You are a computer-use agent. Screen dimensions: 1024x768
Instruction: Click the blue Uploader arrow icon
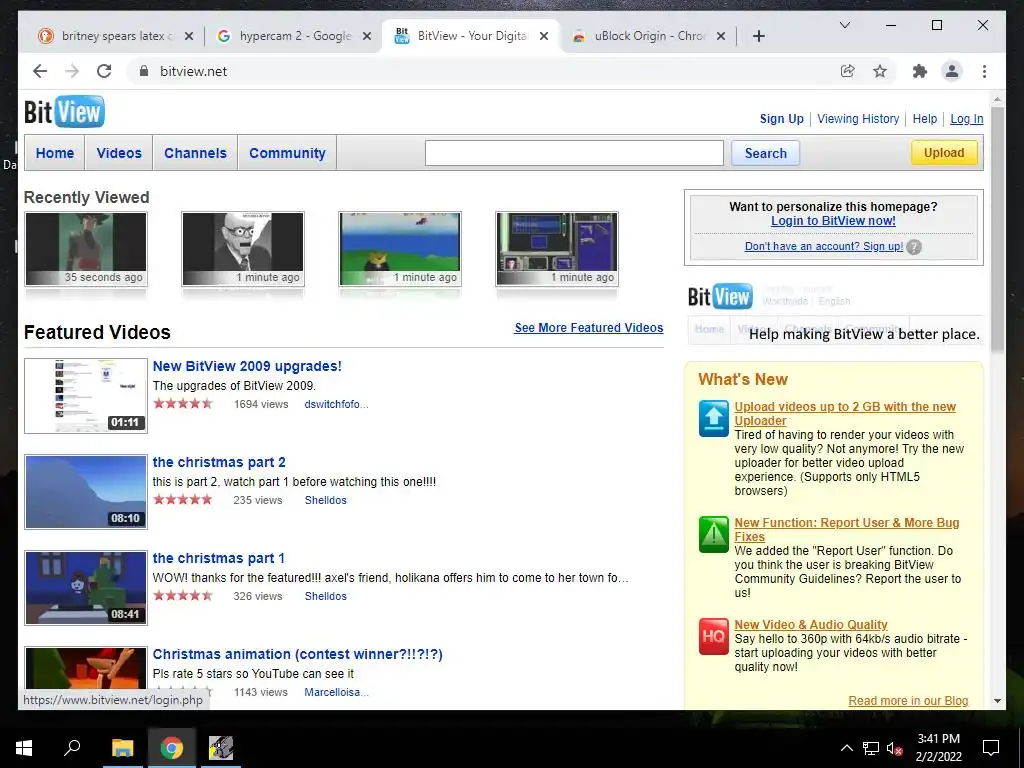pos(713,418)
